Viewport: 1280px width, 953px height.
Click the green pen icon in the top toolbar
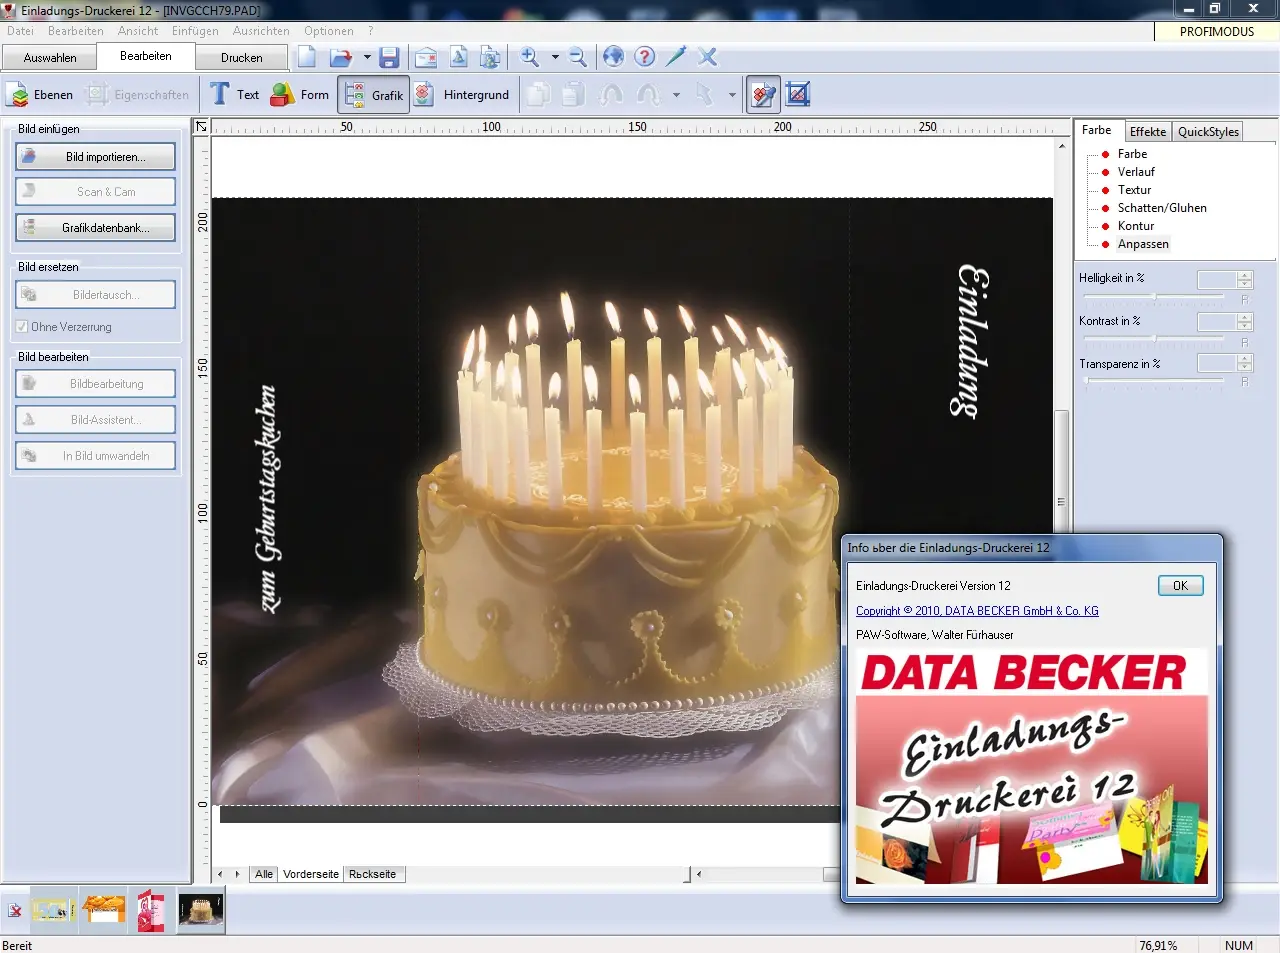(x=676, y=57)
